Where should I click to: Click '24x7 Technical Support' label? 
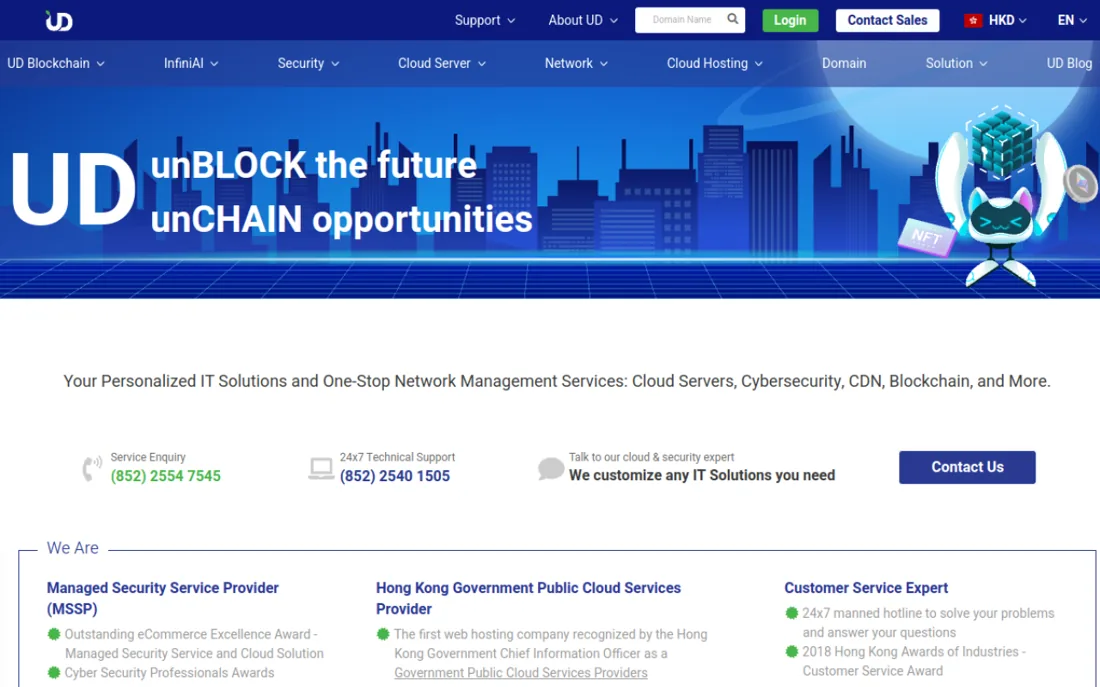pos(397,457)
